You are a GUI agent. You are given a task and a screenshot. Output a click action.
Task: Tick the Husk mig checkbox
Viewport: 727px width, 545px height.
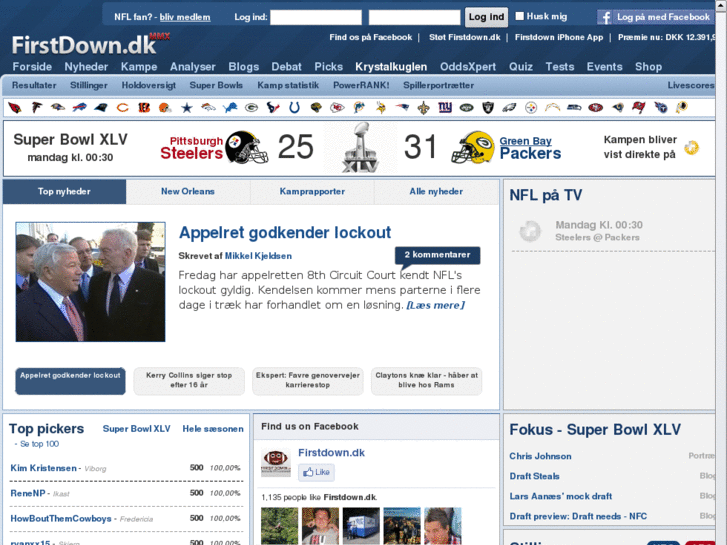pos(520,16)
